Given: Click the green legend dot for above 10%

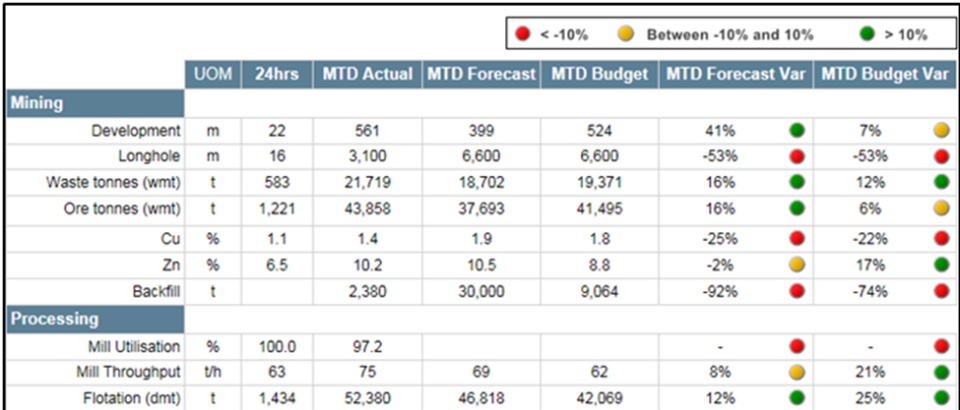Looking at the screenshot, I should tap(867, 35).
